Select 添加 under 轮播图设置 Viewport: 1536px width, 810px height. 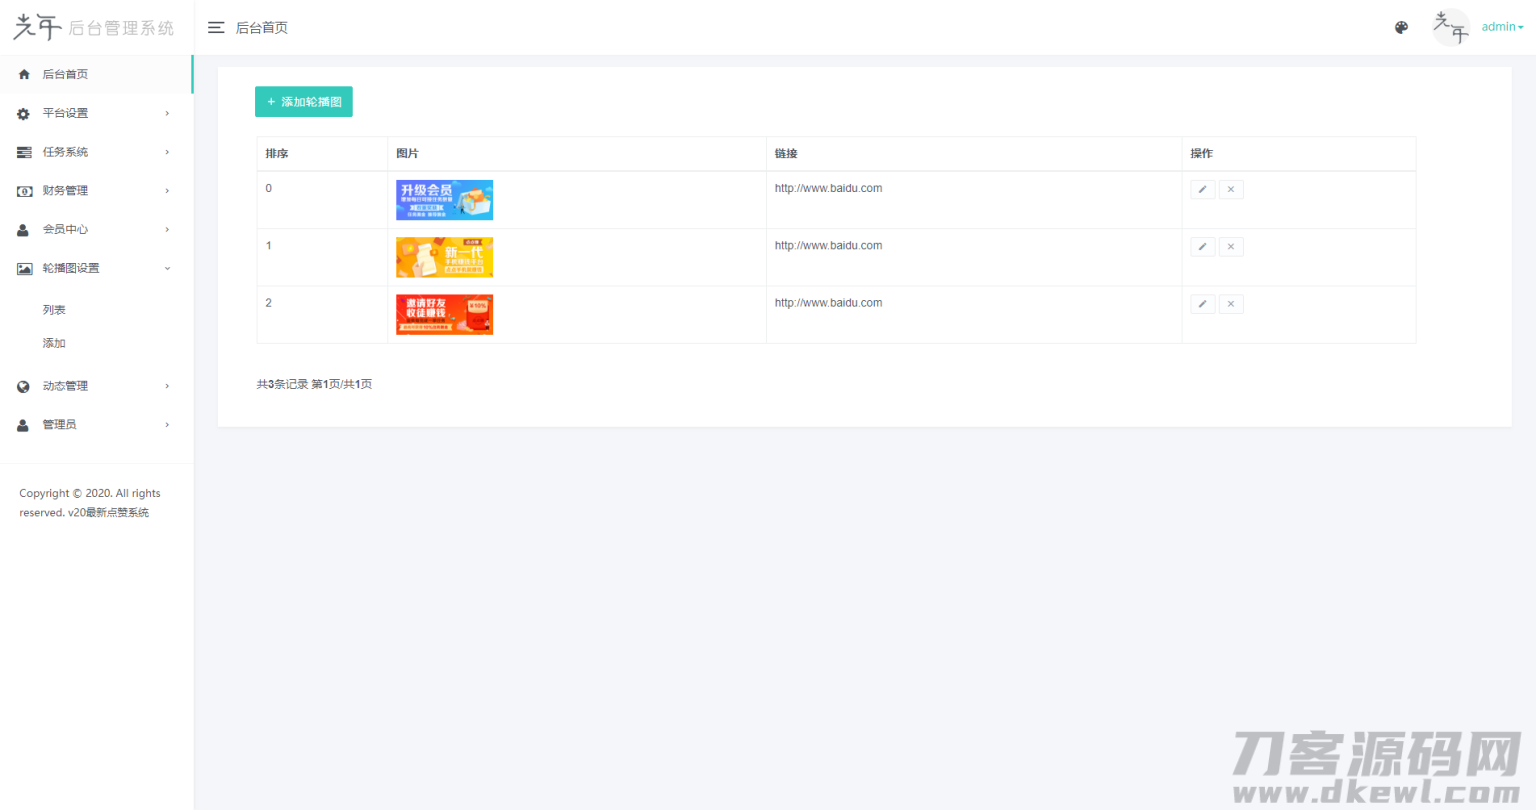[x=54, y=343]
